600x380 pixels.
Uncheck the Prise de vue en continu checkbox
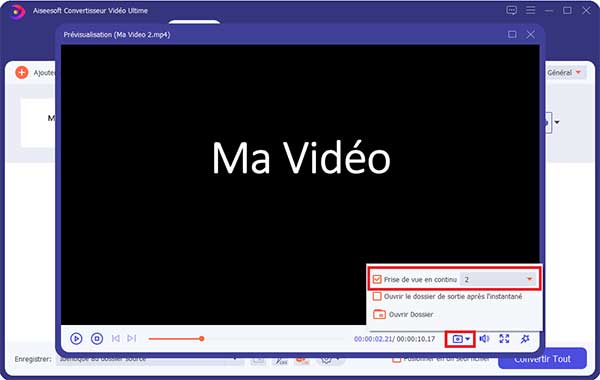(x=377, y=279)
